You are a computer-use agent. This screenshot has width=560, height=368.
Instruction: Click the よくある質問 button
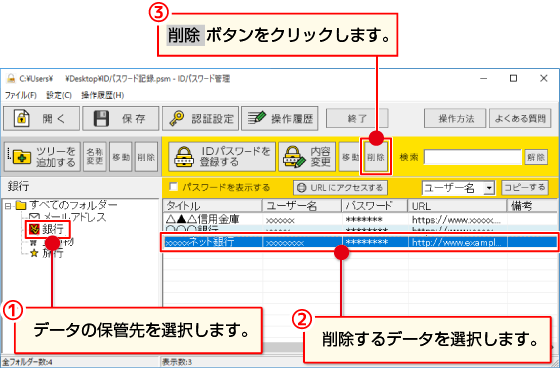pyautogui.click(x=520, y=118)
